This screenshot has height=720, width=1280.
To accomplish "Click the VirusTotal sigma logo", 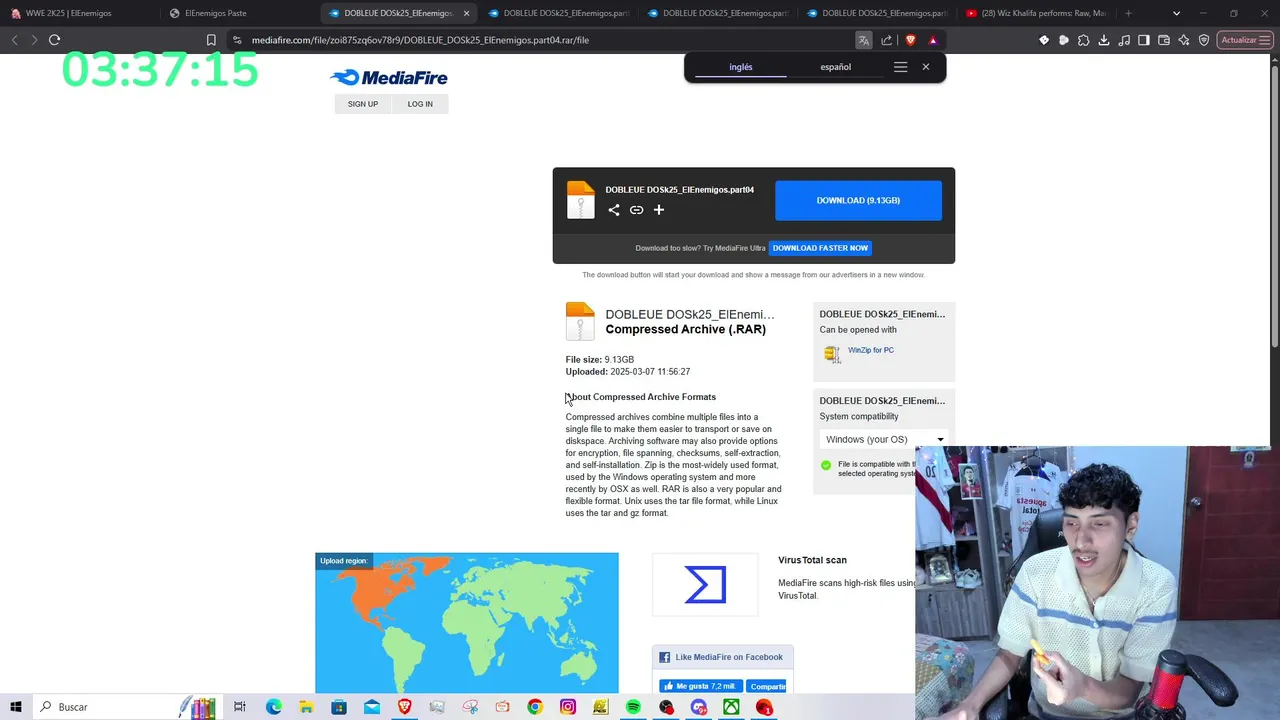I will (705, 585).
